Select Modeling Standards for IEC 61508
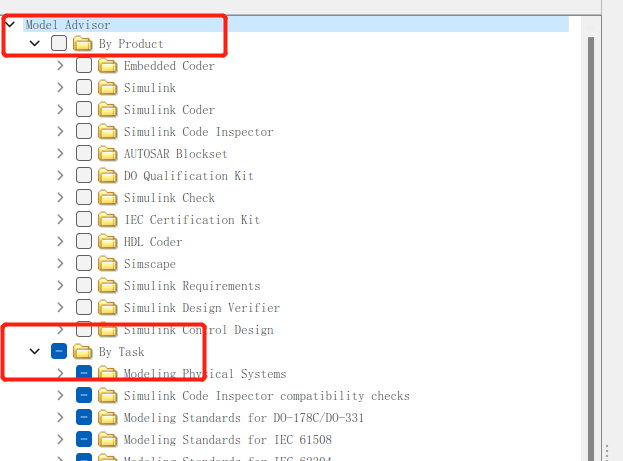 (228, 440)
